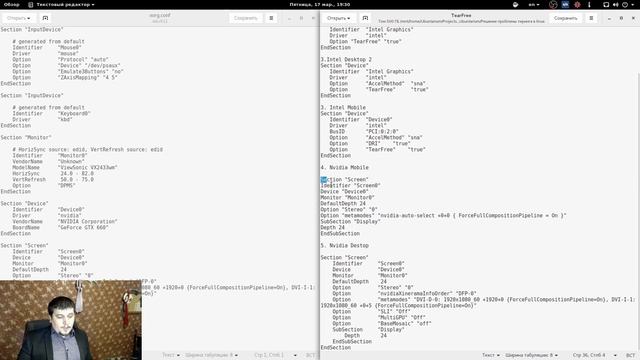640x360 pixels.
Task: Click the blue tray icon in top bar
Action: click(x=565, y=4)
